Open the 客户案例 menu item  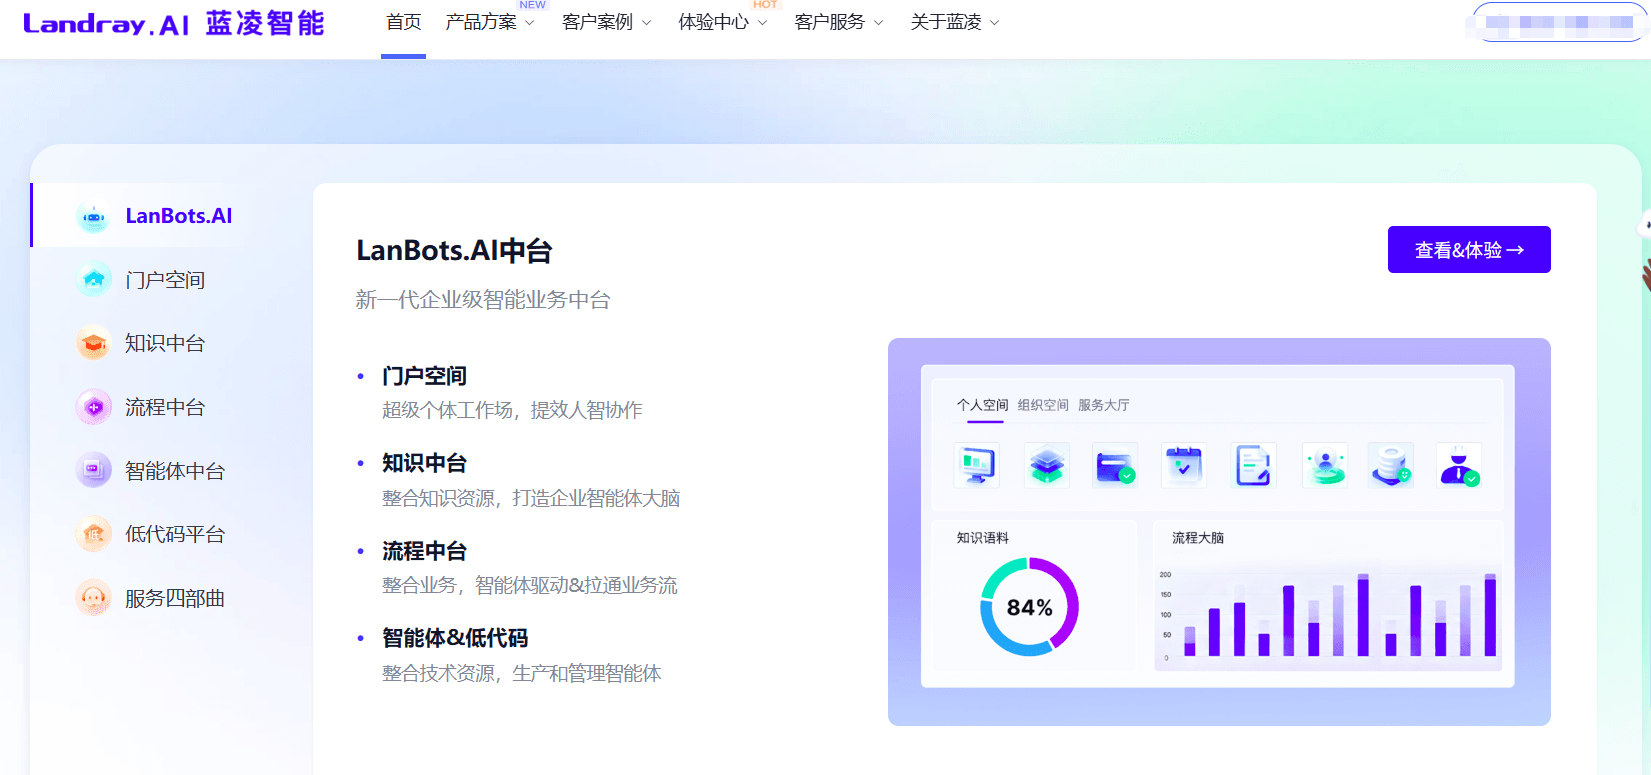[597, 22]
